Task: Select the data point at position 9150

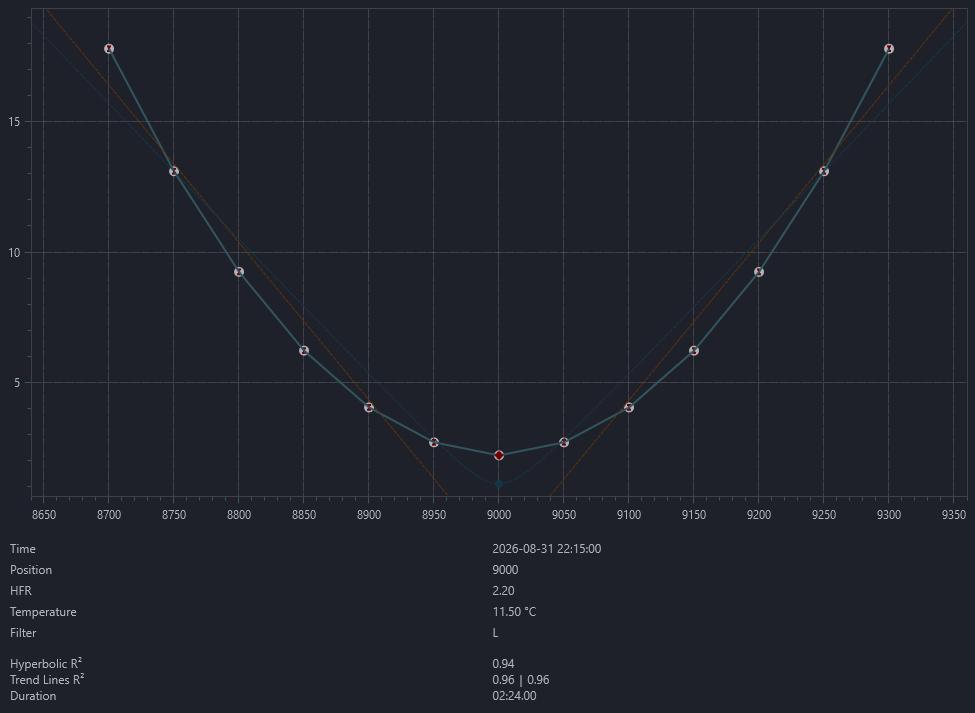Action: [694, 351]
